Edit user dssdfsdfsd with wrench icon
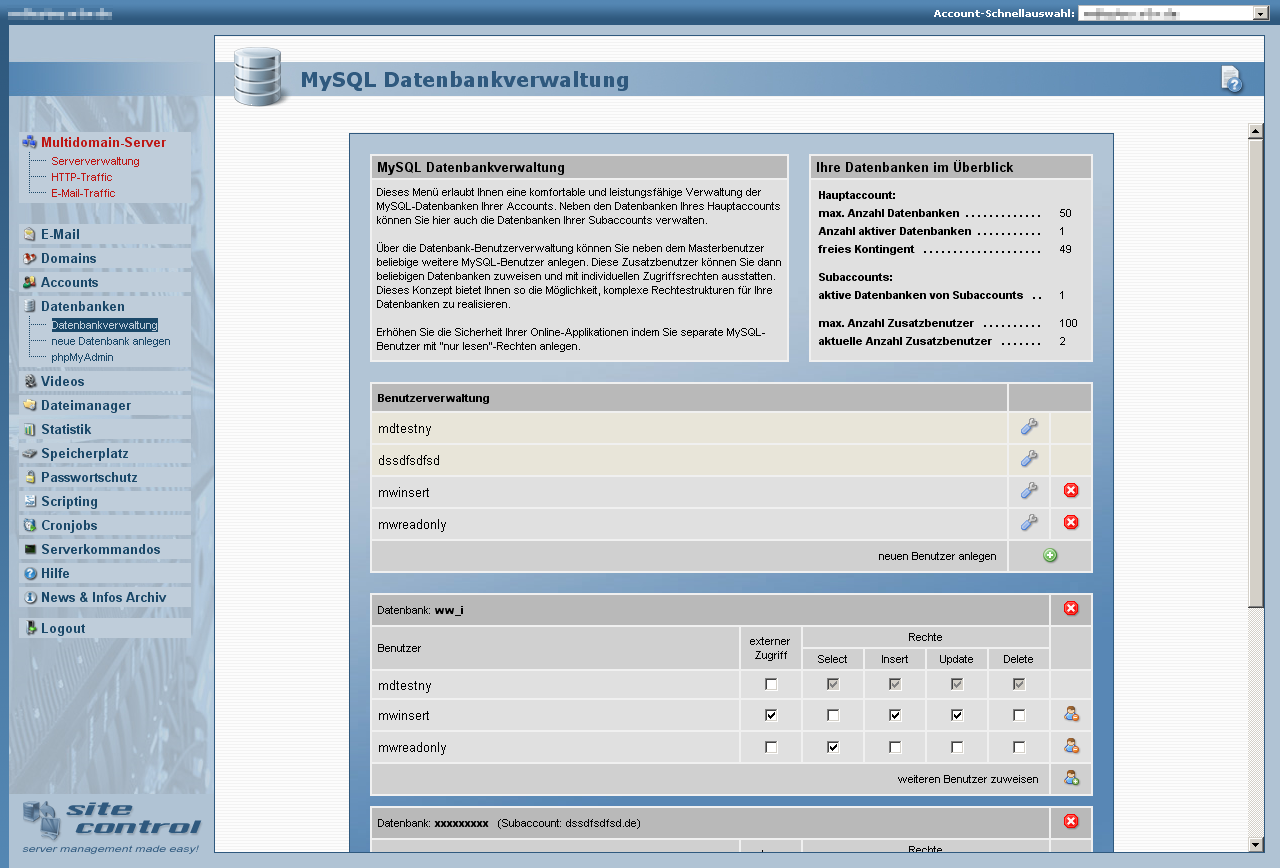Screen dimensions: 1280x868 coord(1029,459)
